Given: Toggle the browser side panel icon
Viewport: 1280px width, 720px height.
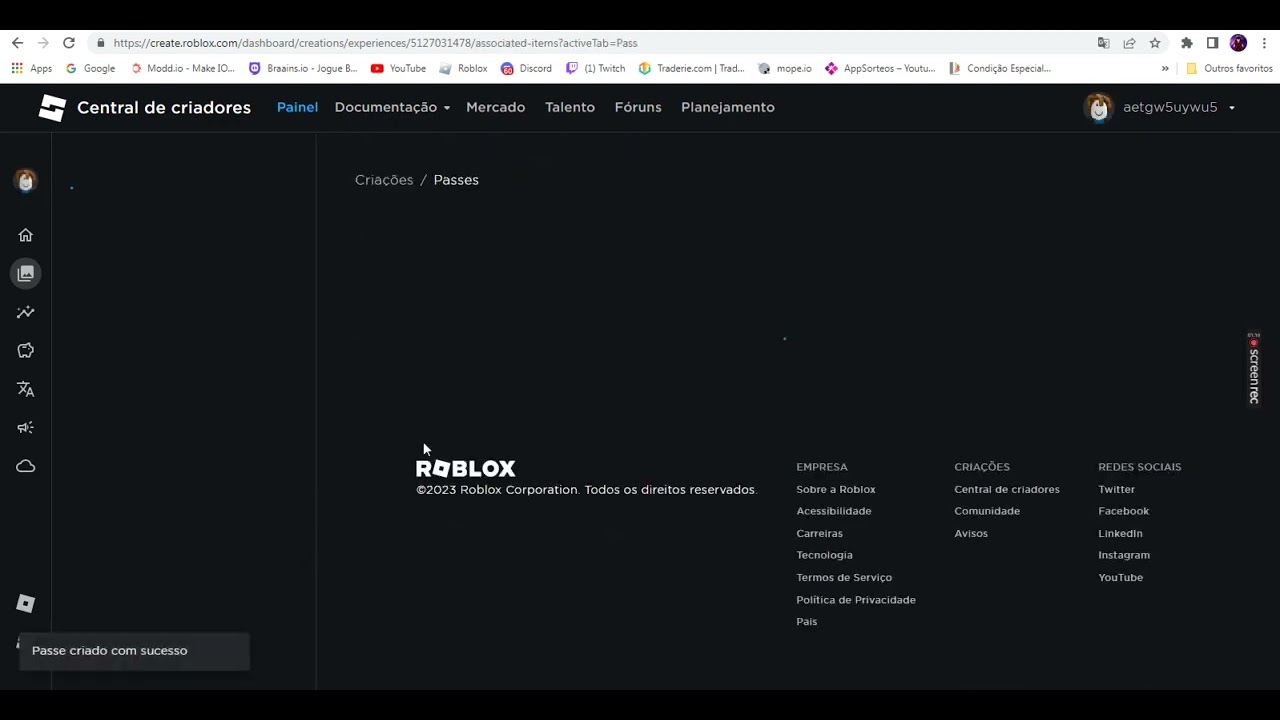Looking at the screenshot, I should 1212,43.
